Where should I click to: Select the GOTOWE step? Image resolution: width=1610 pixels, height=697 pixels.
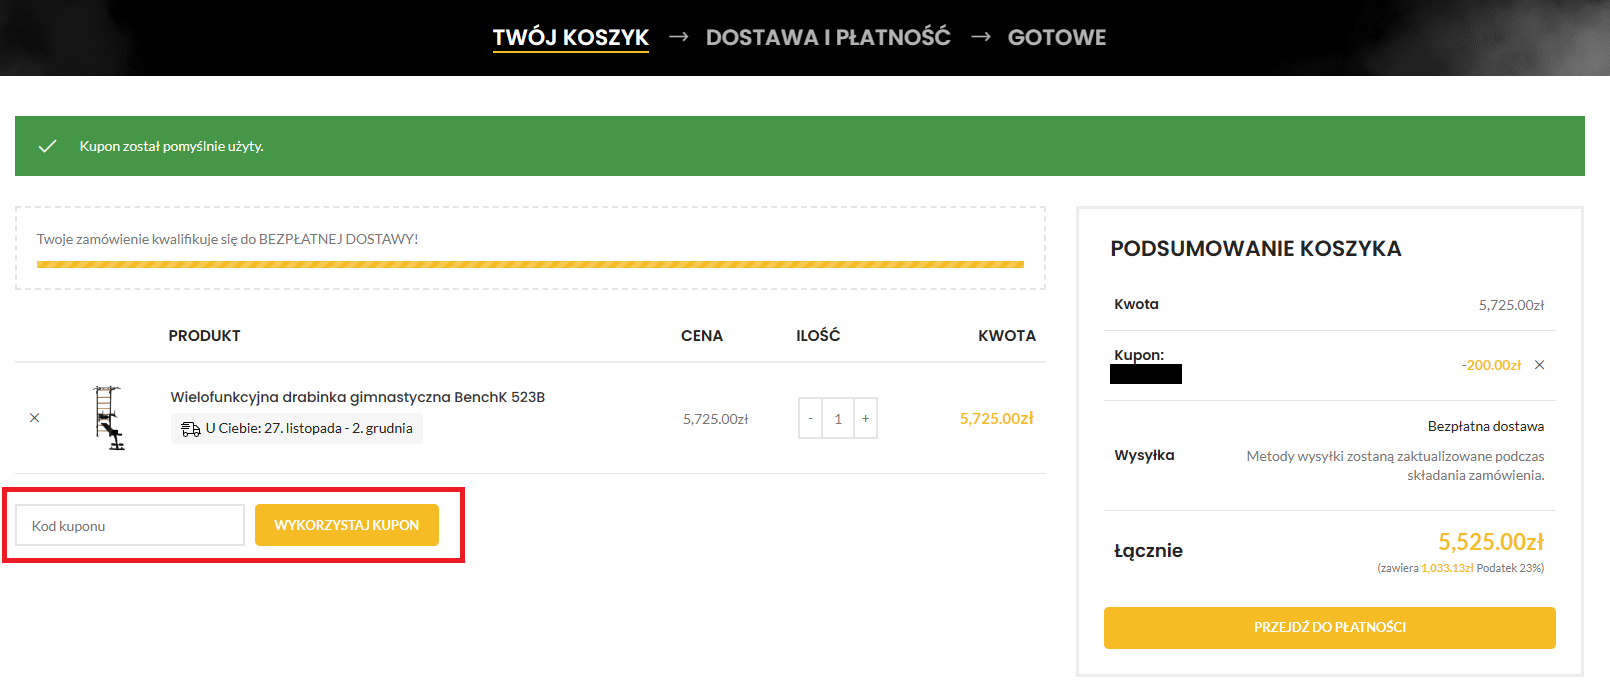[1056, 37]
